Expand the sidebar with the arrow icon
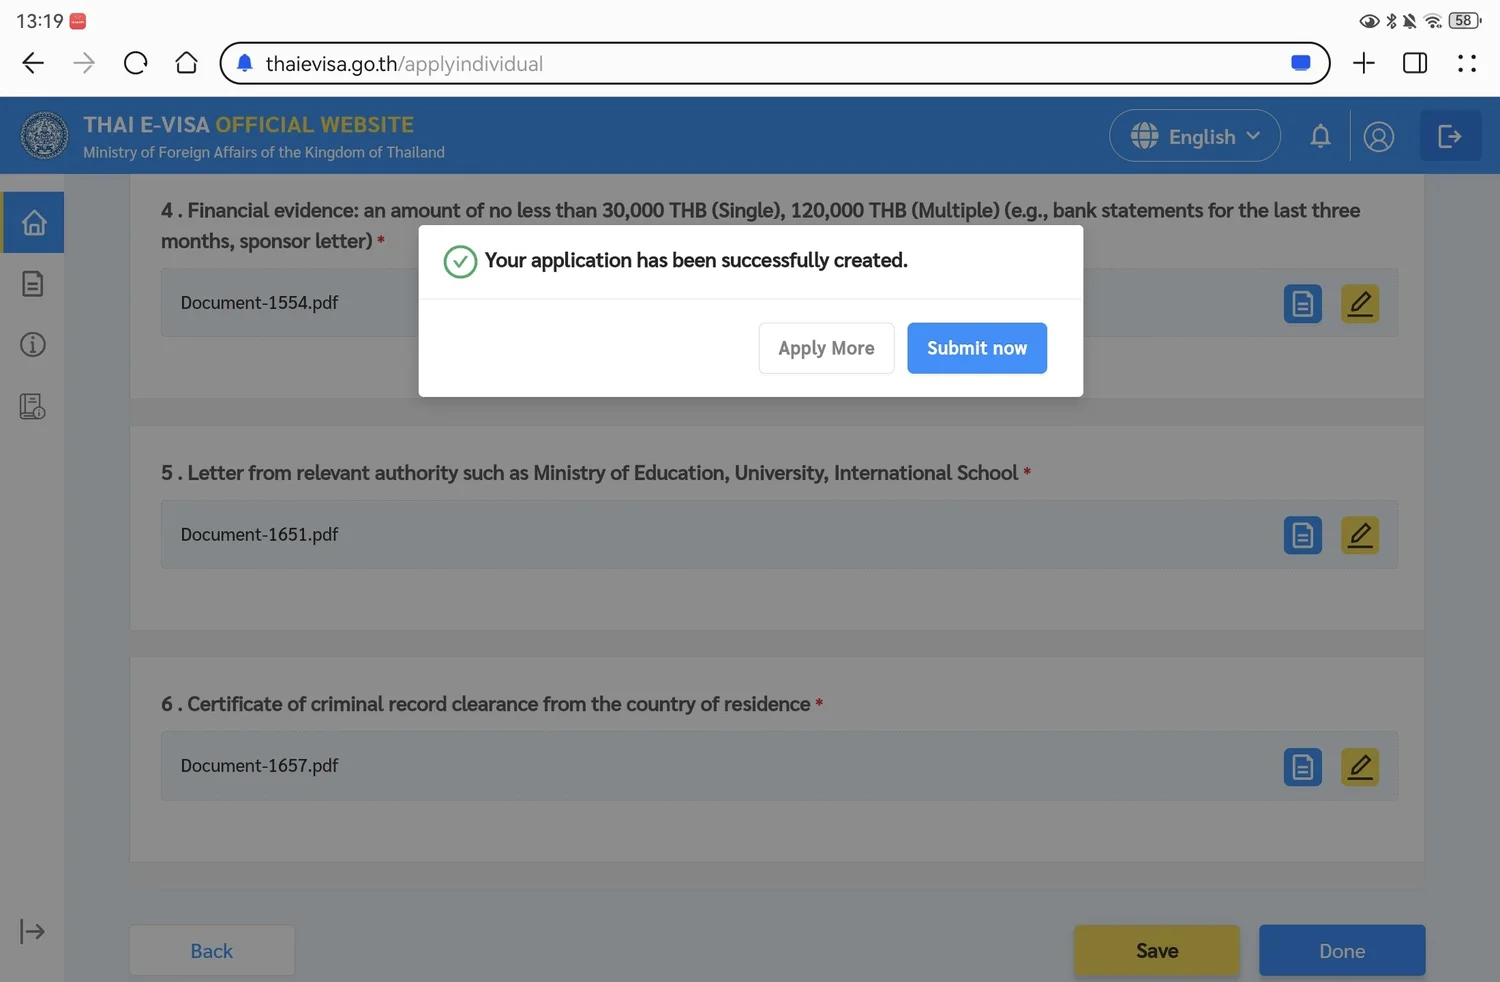1500x982 pixels. [32, 932]
